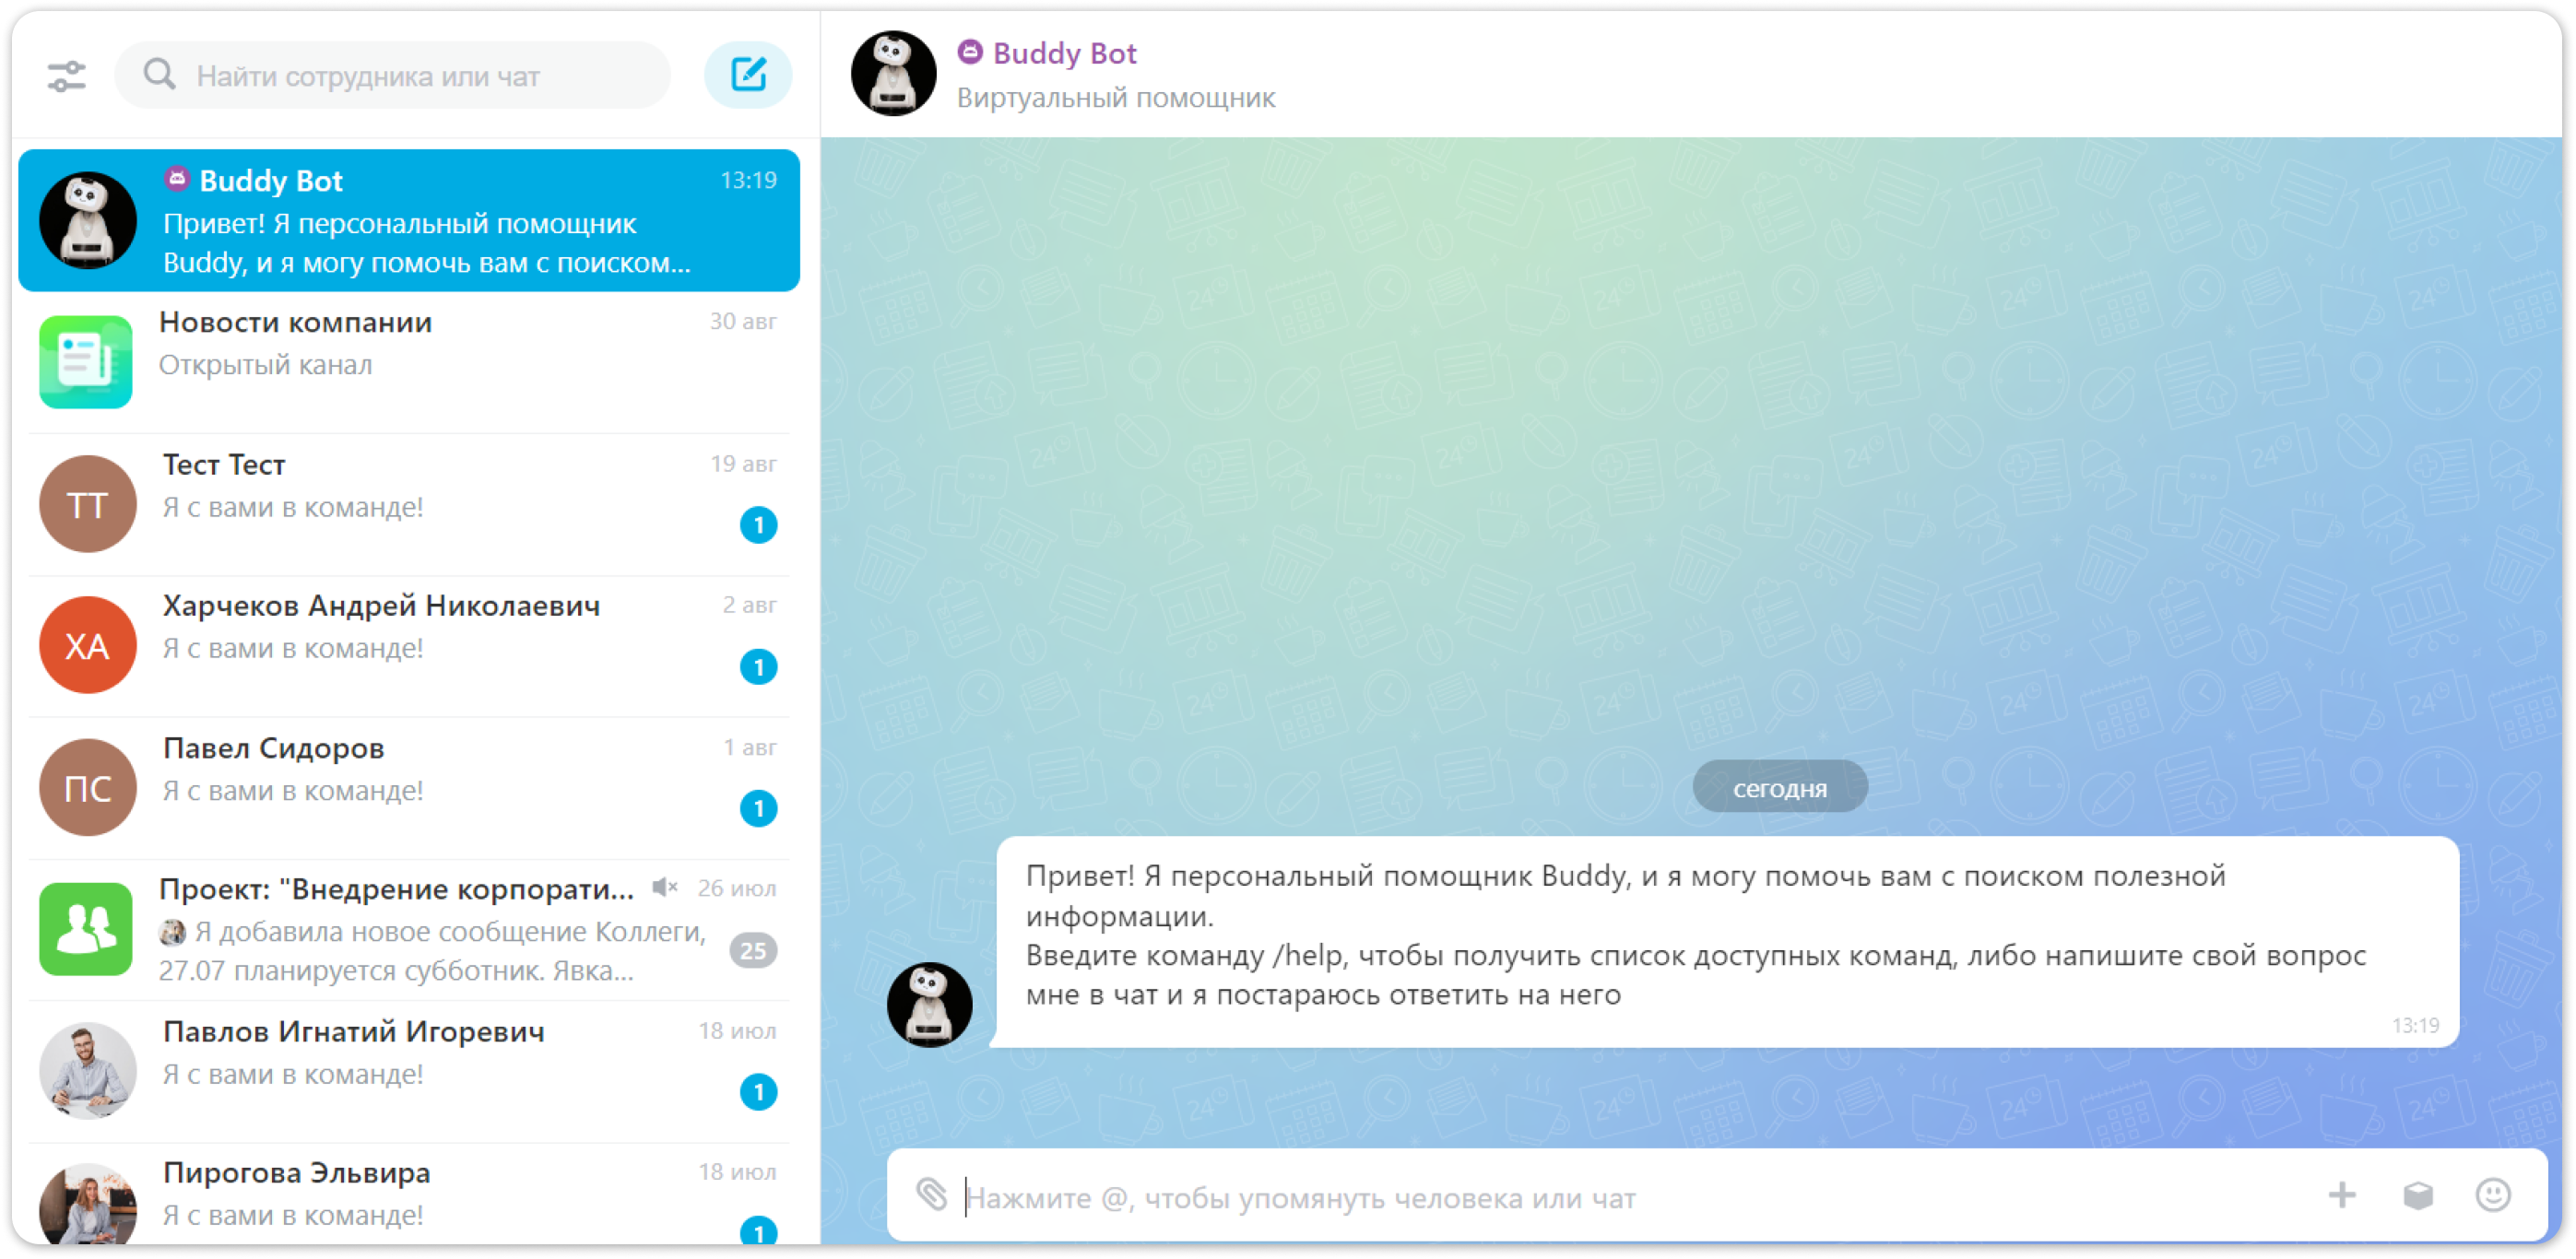Open chat with Харчеков Андрей Николаевич
The image size is (2576, 1259).
point(409,646)
